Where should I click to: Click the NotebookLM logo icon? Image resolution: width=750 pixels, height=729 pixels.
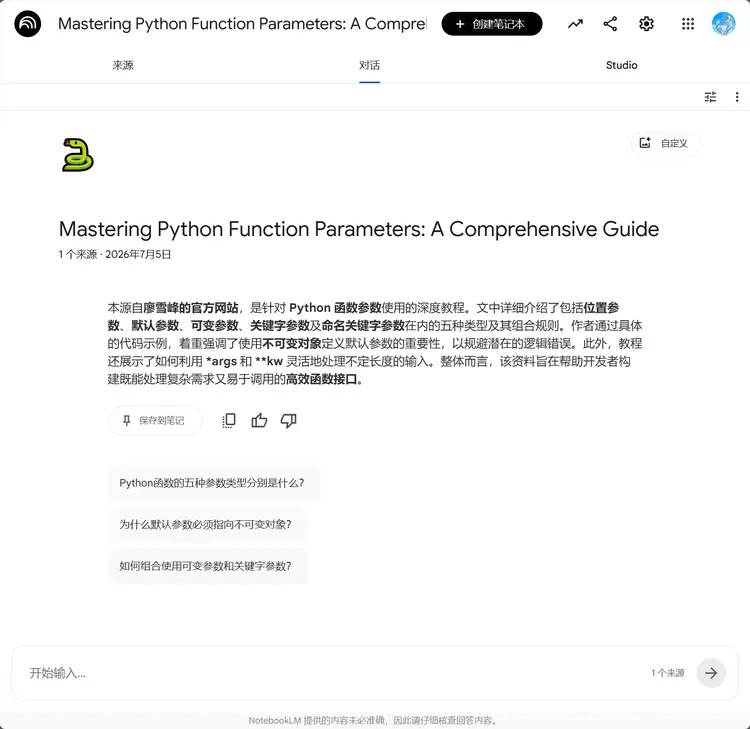pos(28,23)
